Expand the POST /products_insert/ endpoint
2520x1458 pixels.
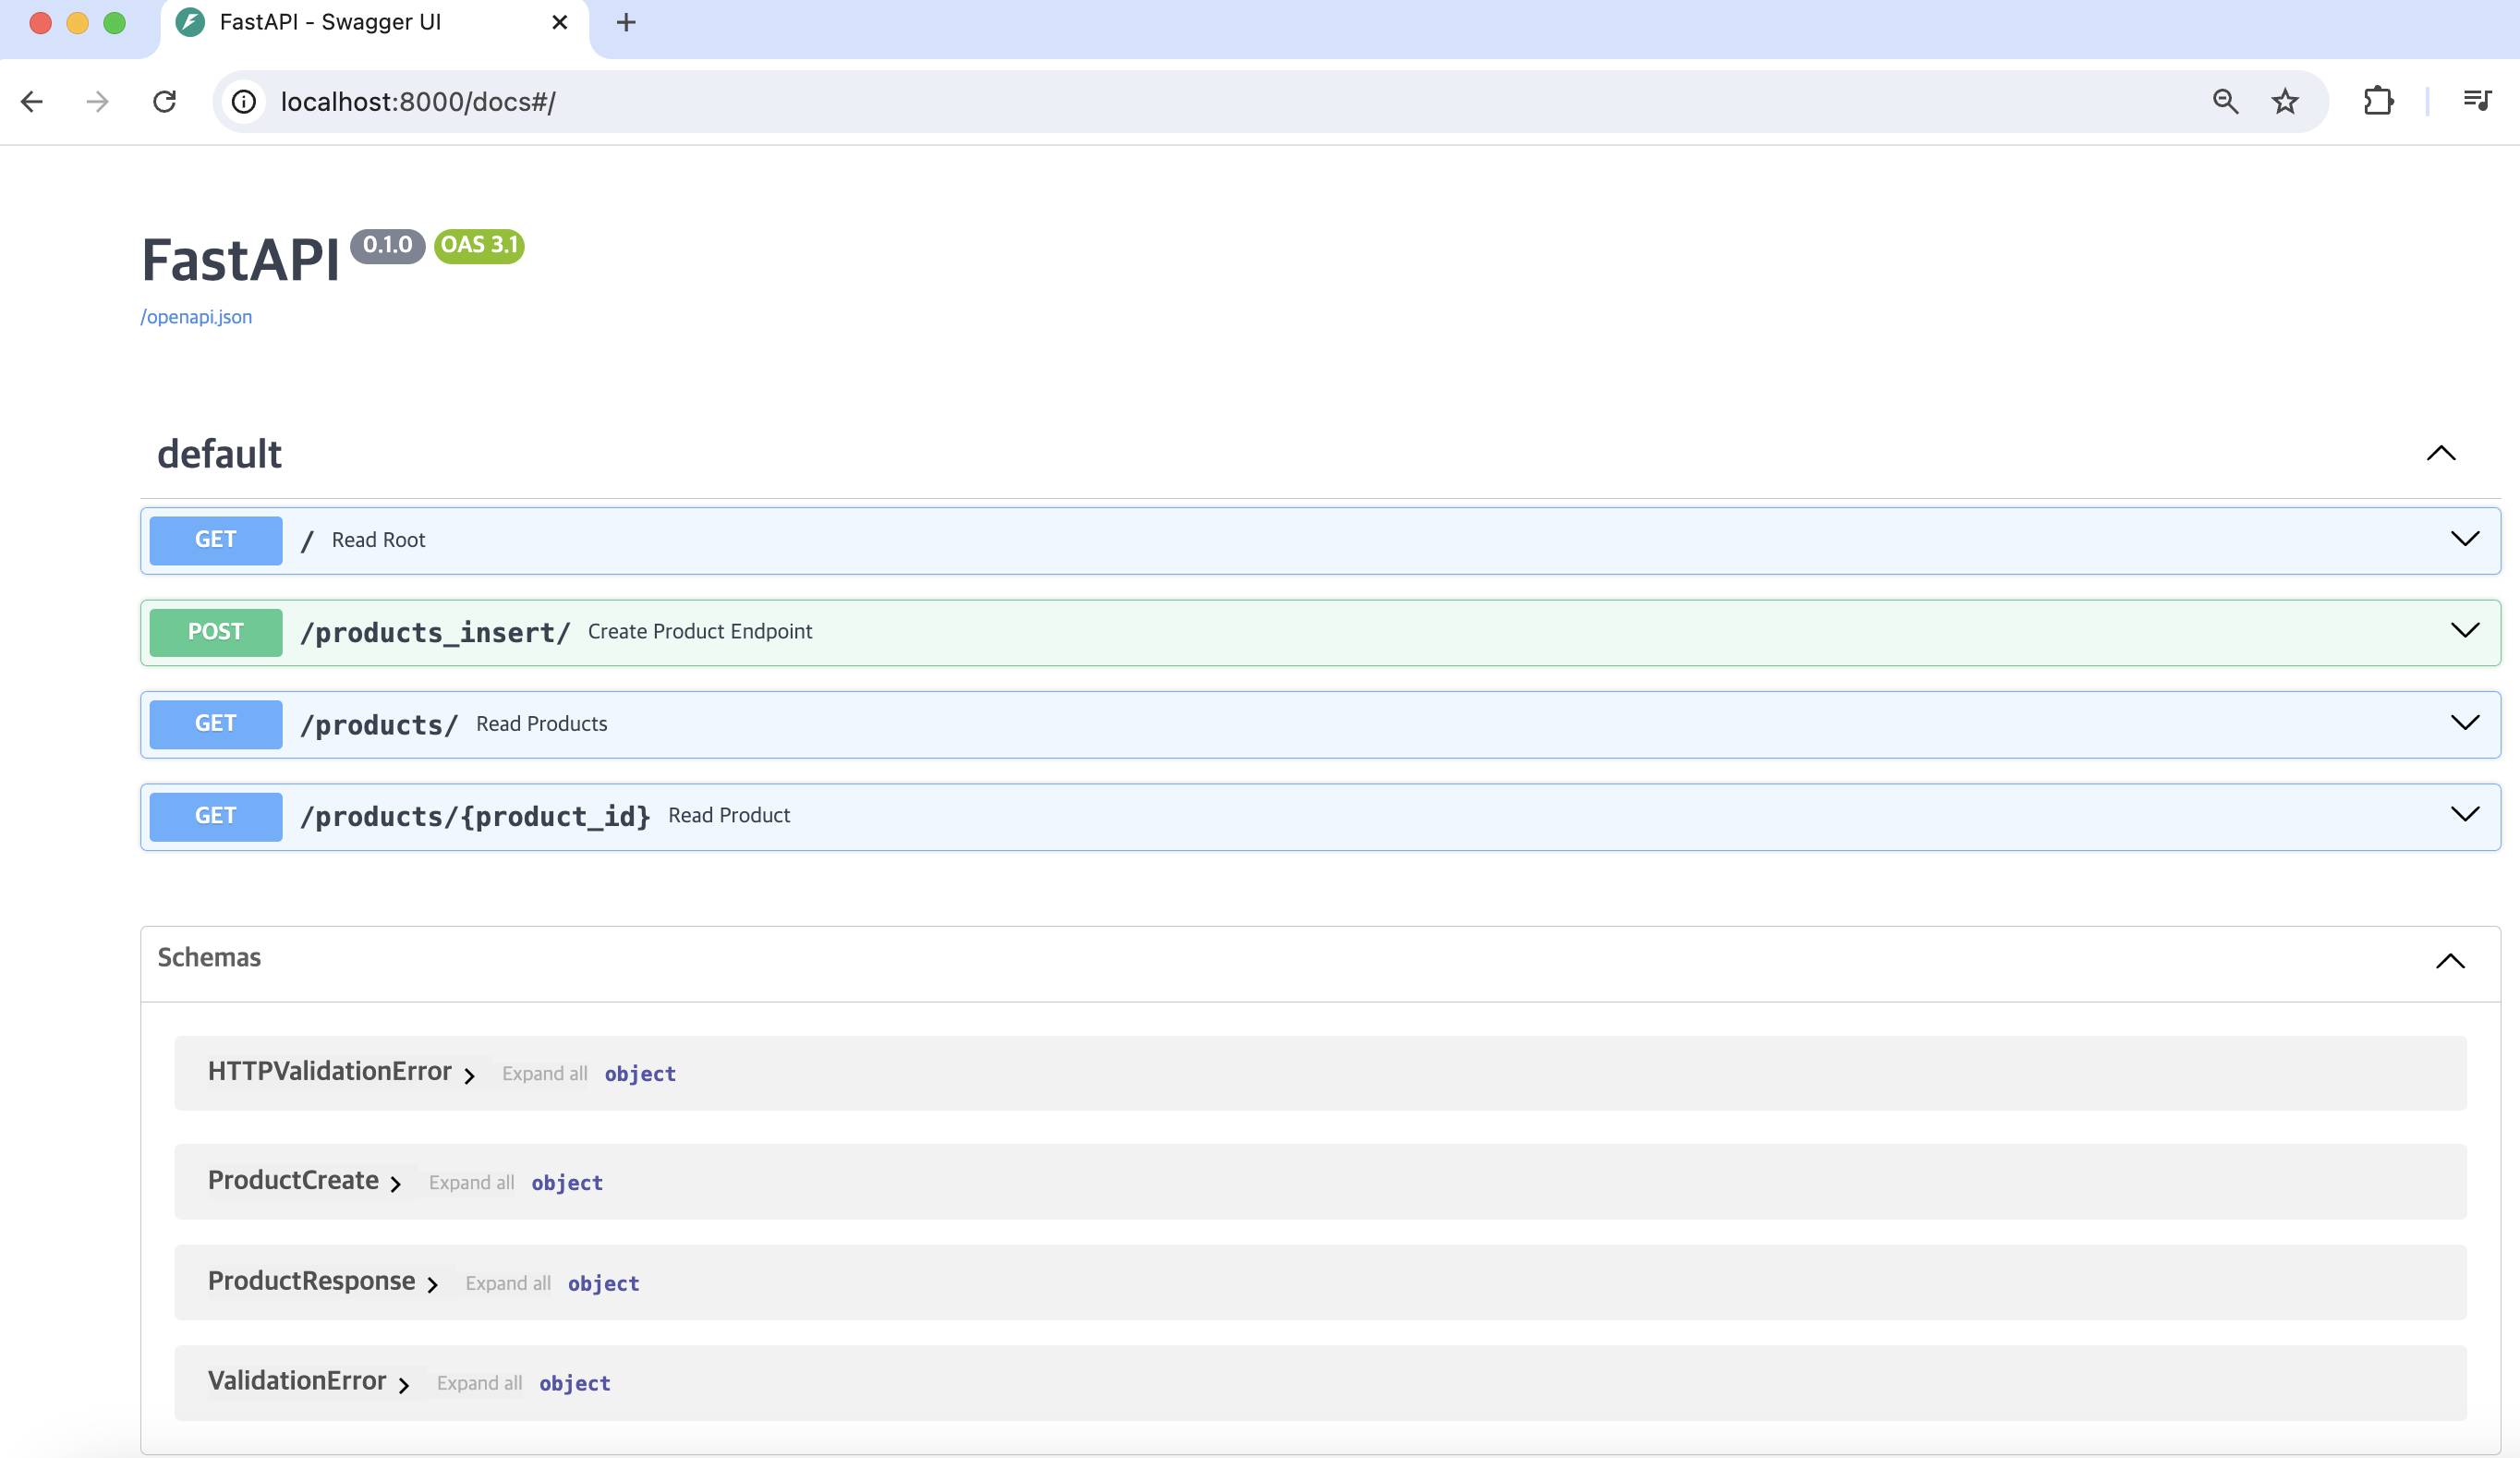pos(2465,631)
